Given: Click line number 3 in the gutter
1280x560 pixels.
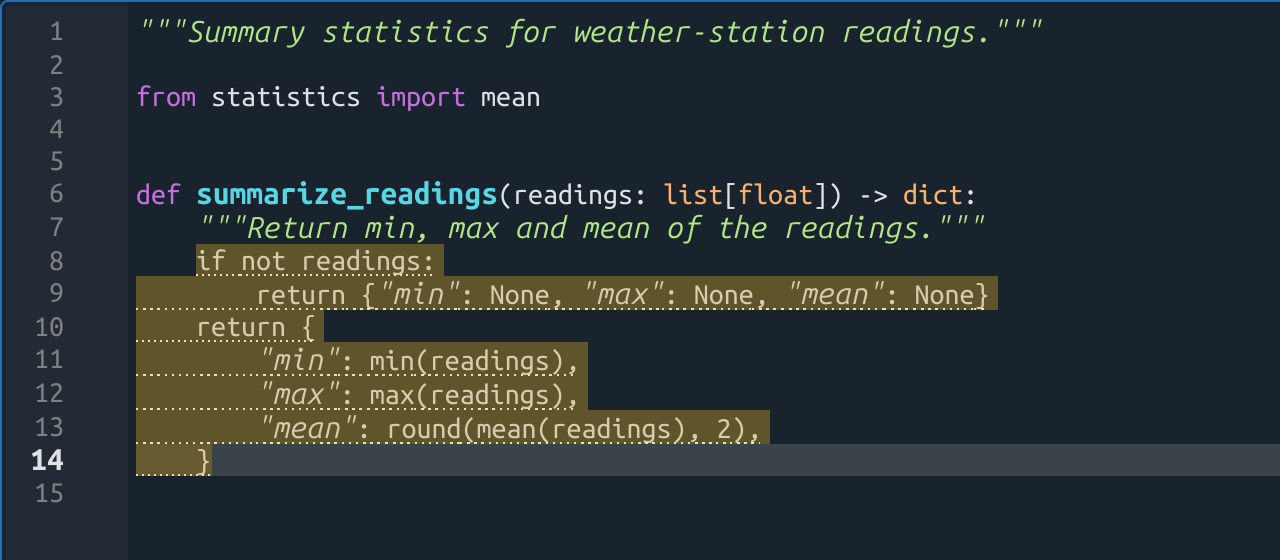Looking at the screenshot, I should 55,97.
